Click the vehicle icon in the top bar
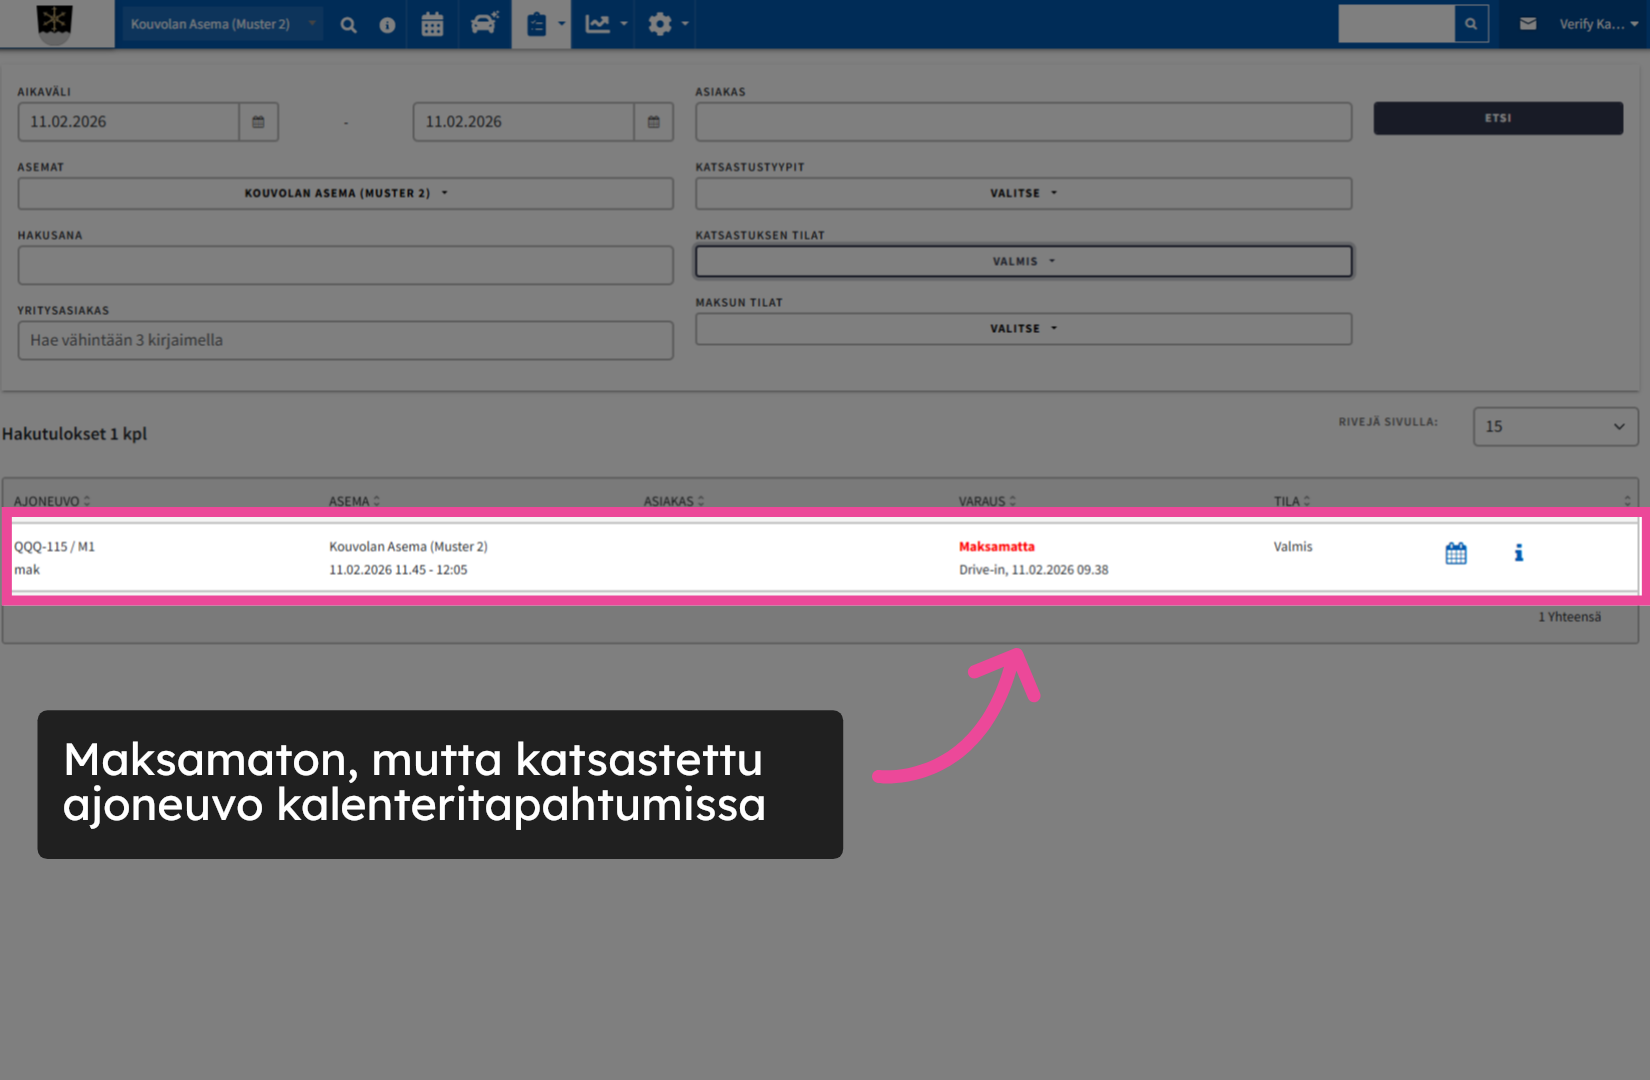This screenshot has width=1650, height=1080. (483, 24)
